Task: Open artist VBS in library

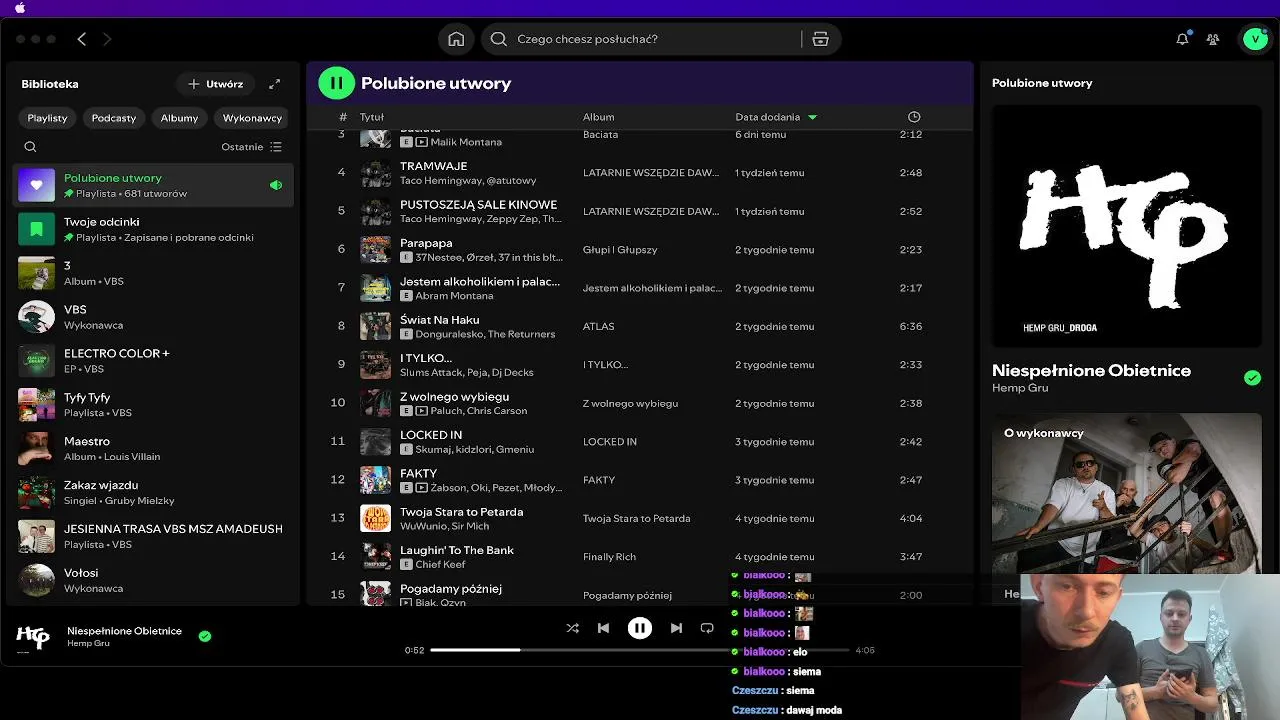Action: click(153, 317)
